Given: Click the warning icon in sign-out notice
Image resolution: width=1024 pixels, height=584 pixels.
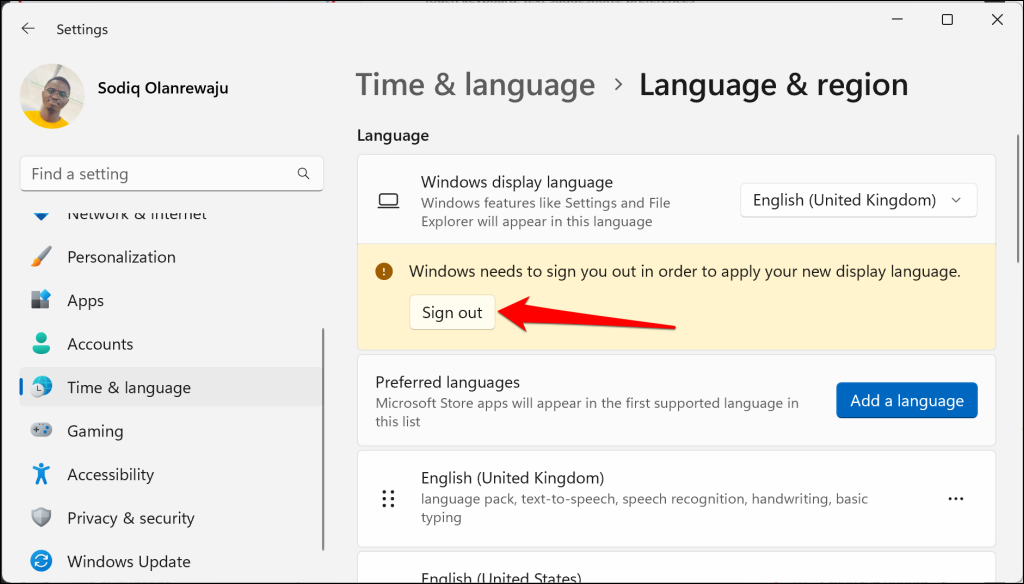Looking at the screenshot, I should [384, 271].
